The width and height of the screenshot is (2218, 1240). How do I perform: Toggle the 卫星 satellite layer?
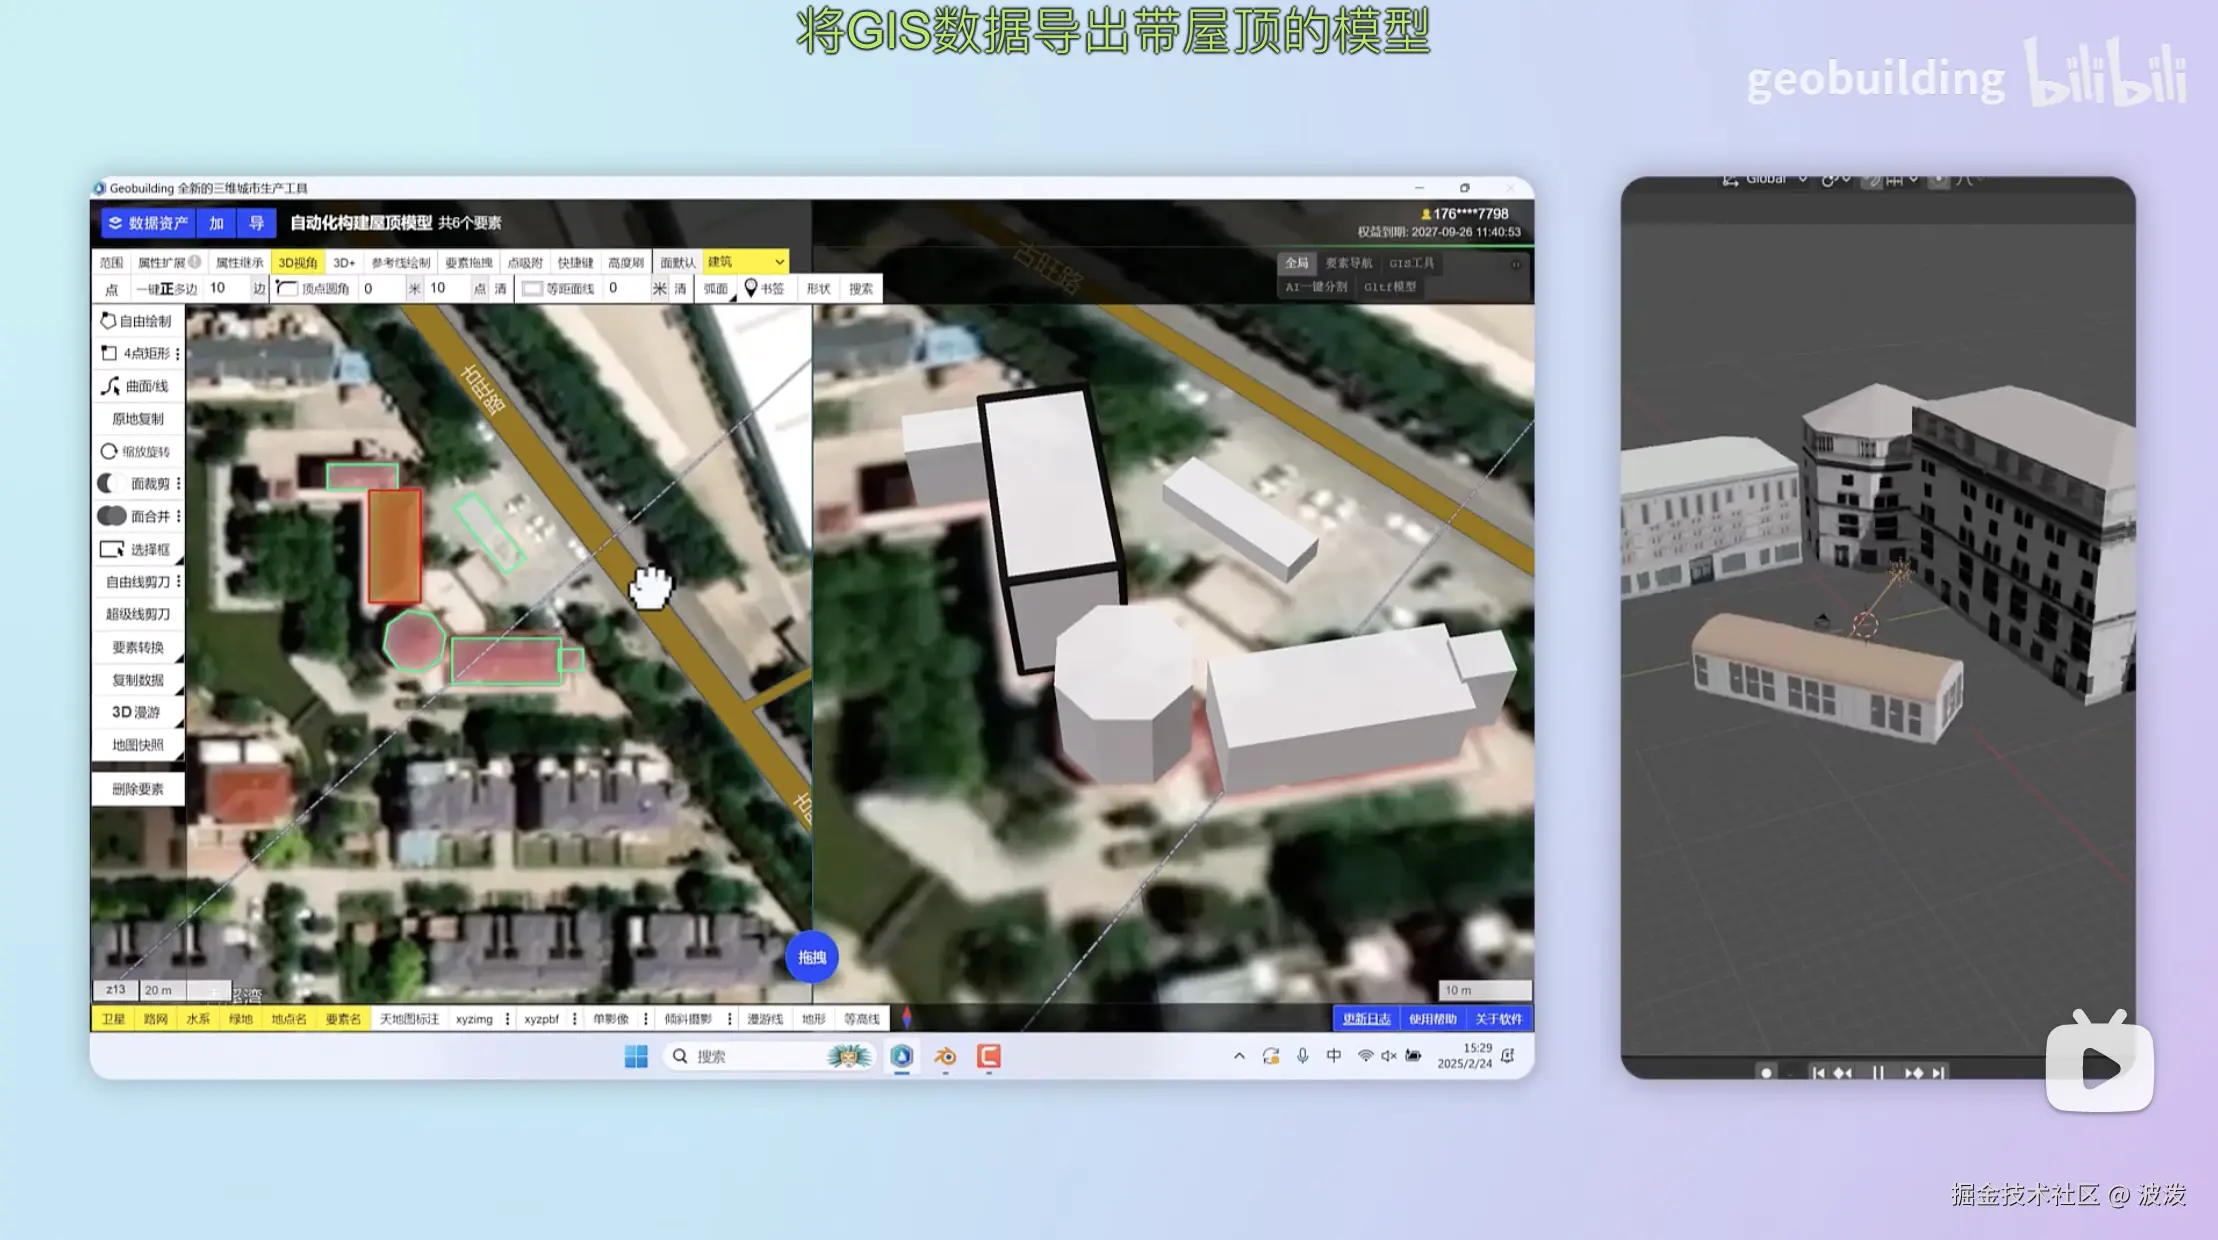pyautogui.click(x=113, y=1019)
